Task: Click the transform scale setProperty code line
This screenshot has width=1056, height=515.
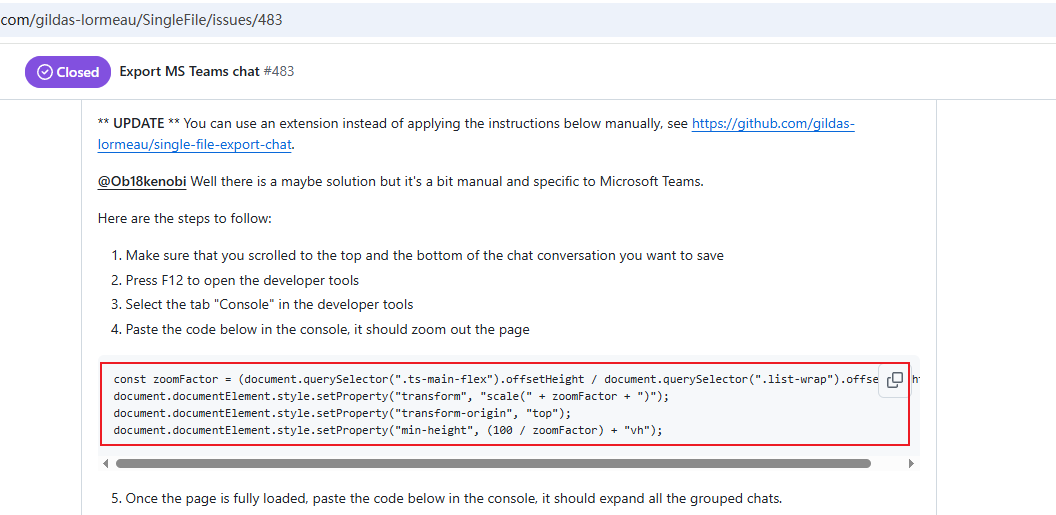Action: pos(391,396)
